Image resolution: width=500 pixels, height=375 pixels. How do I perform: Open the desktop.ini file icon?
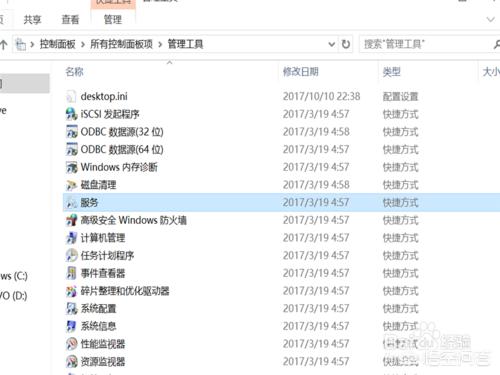click(71, 97)
